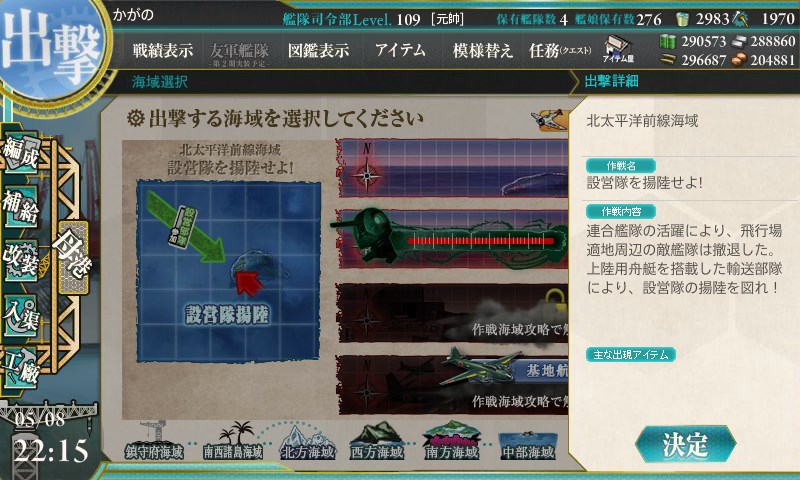
Task: Switch to 西方海域 world
Action: click(378, 441)
